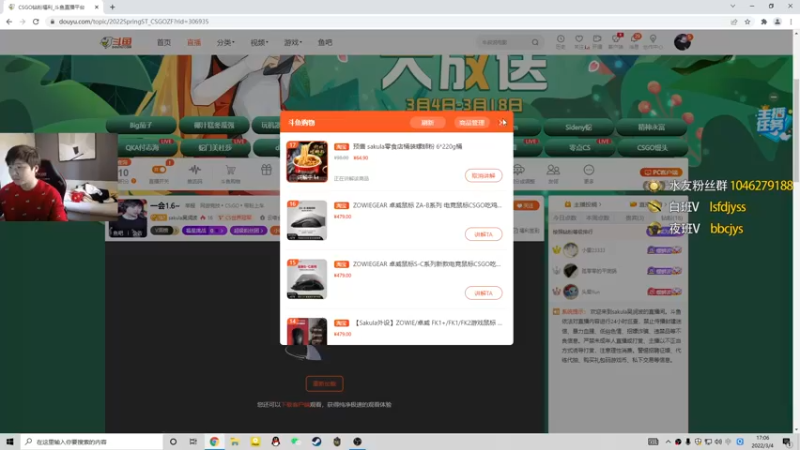Open the sakula noodle product thumbnail
The width and height of the screenshot is (800, 450).
click(307, 161)
